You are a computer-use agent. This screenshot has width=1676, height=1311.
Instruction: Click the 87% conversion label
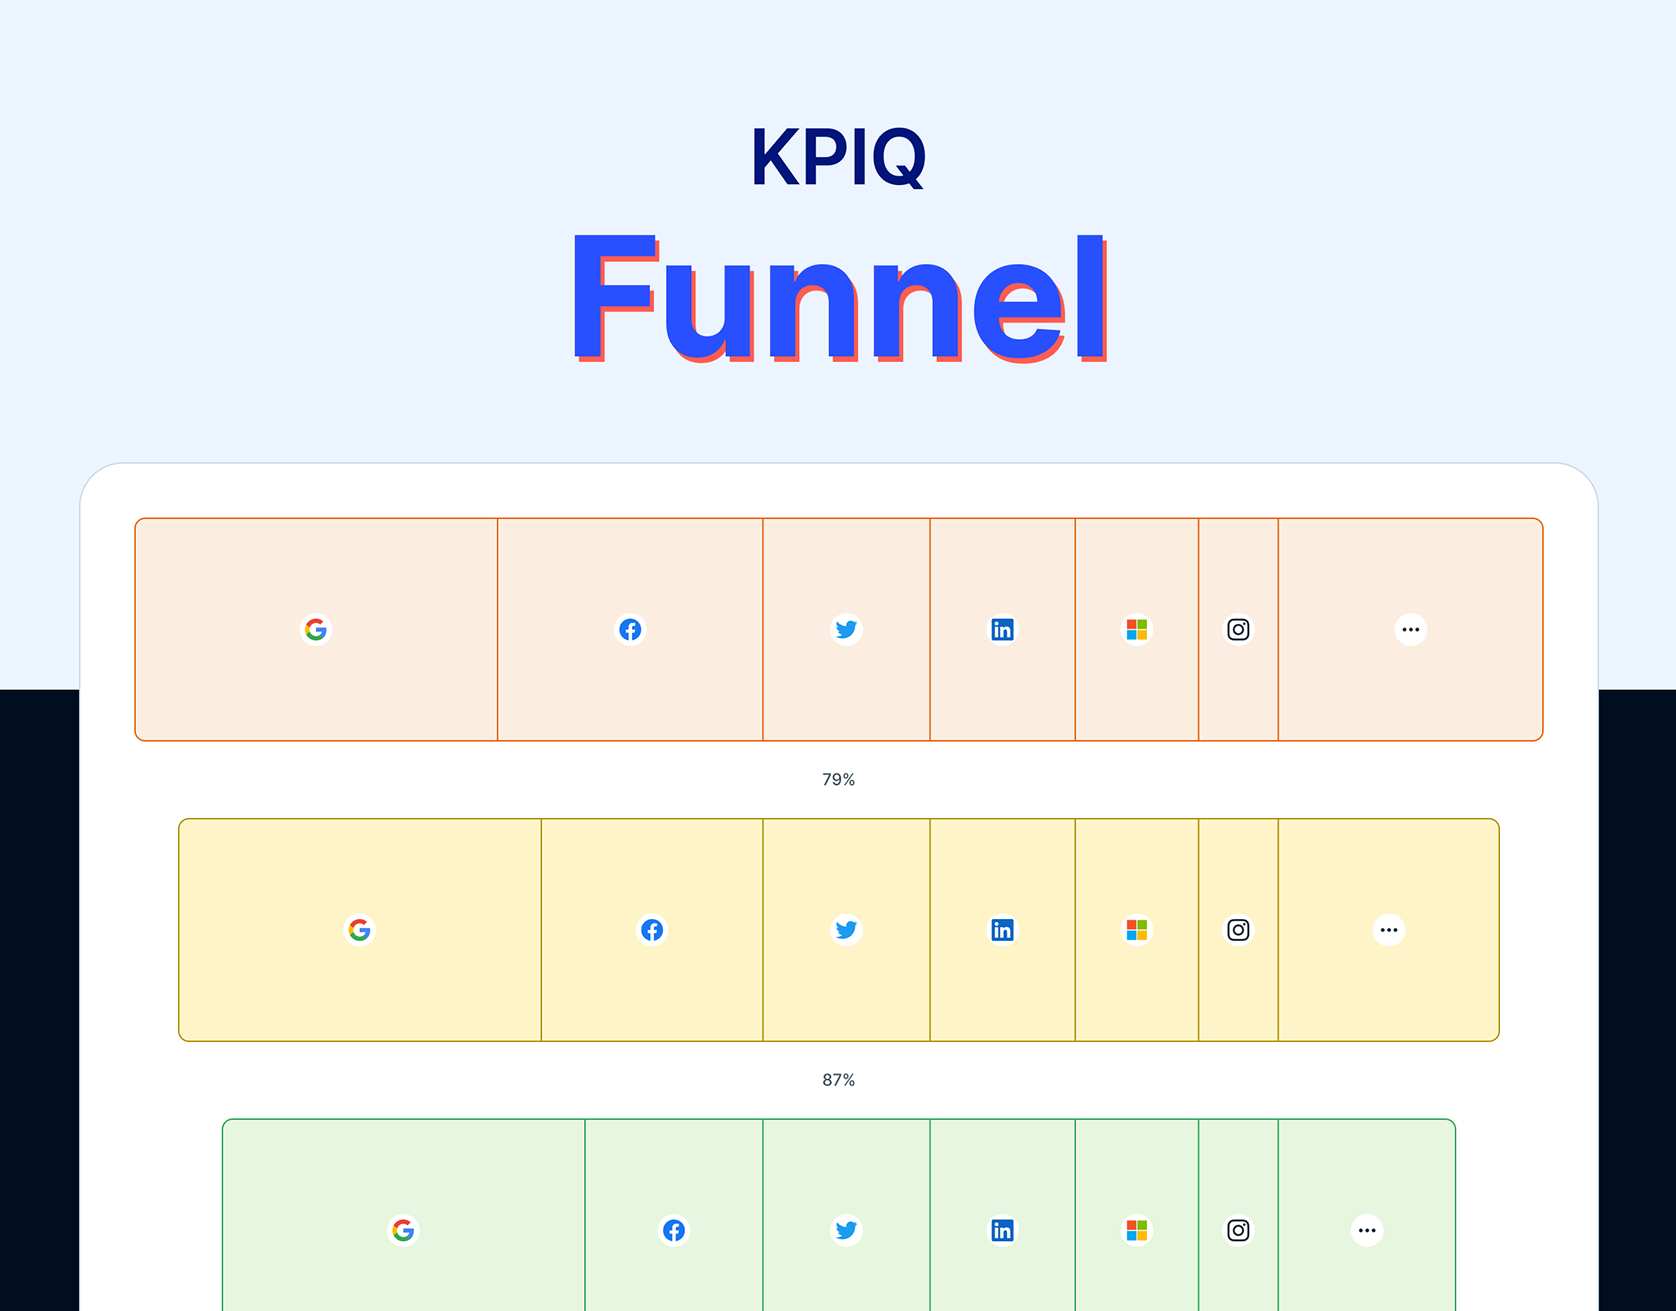[838, 1080]
